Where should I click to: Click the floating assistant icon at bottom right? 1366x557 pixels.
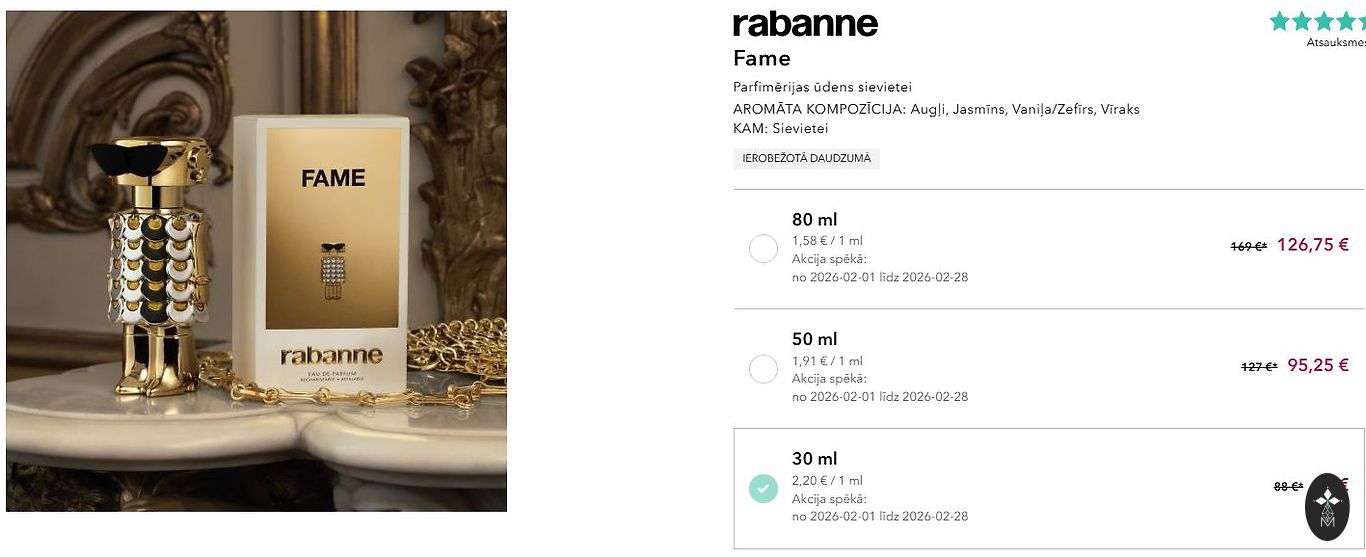click(x=1327, y=507)
